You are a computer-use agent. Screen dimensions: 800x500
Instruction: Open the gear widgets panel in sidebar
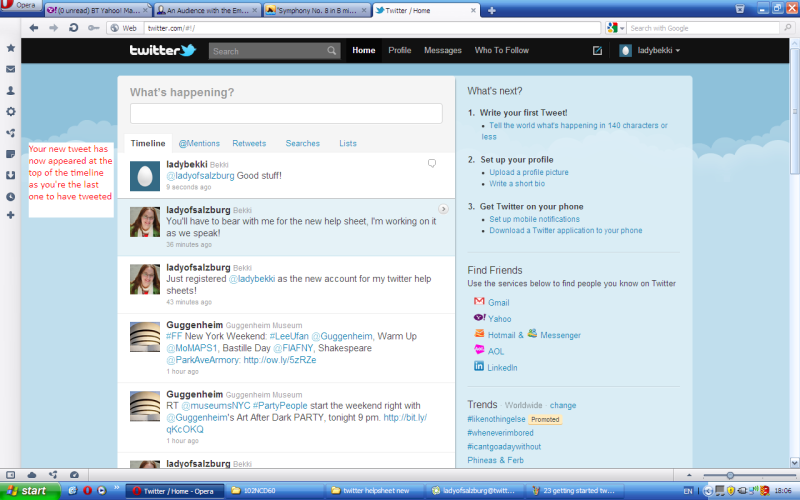tap(10, 112)
